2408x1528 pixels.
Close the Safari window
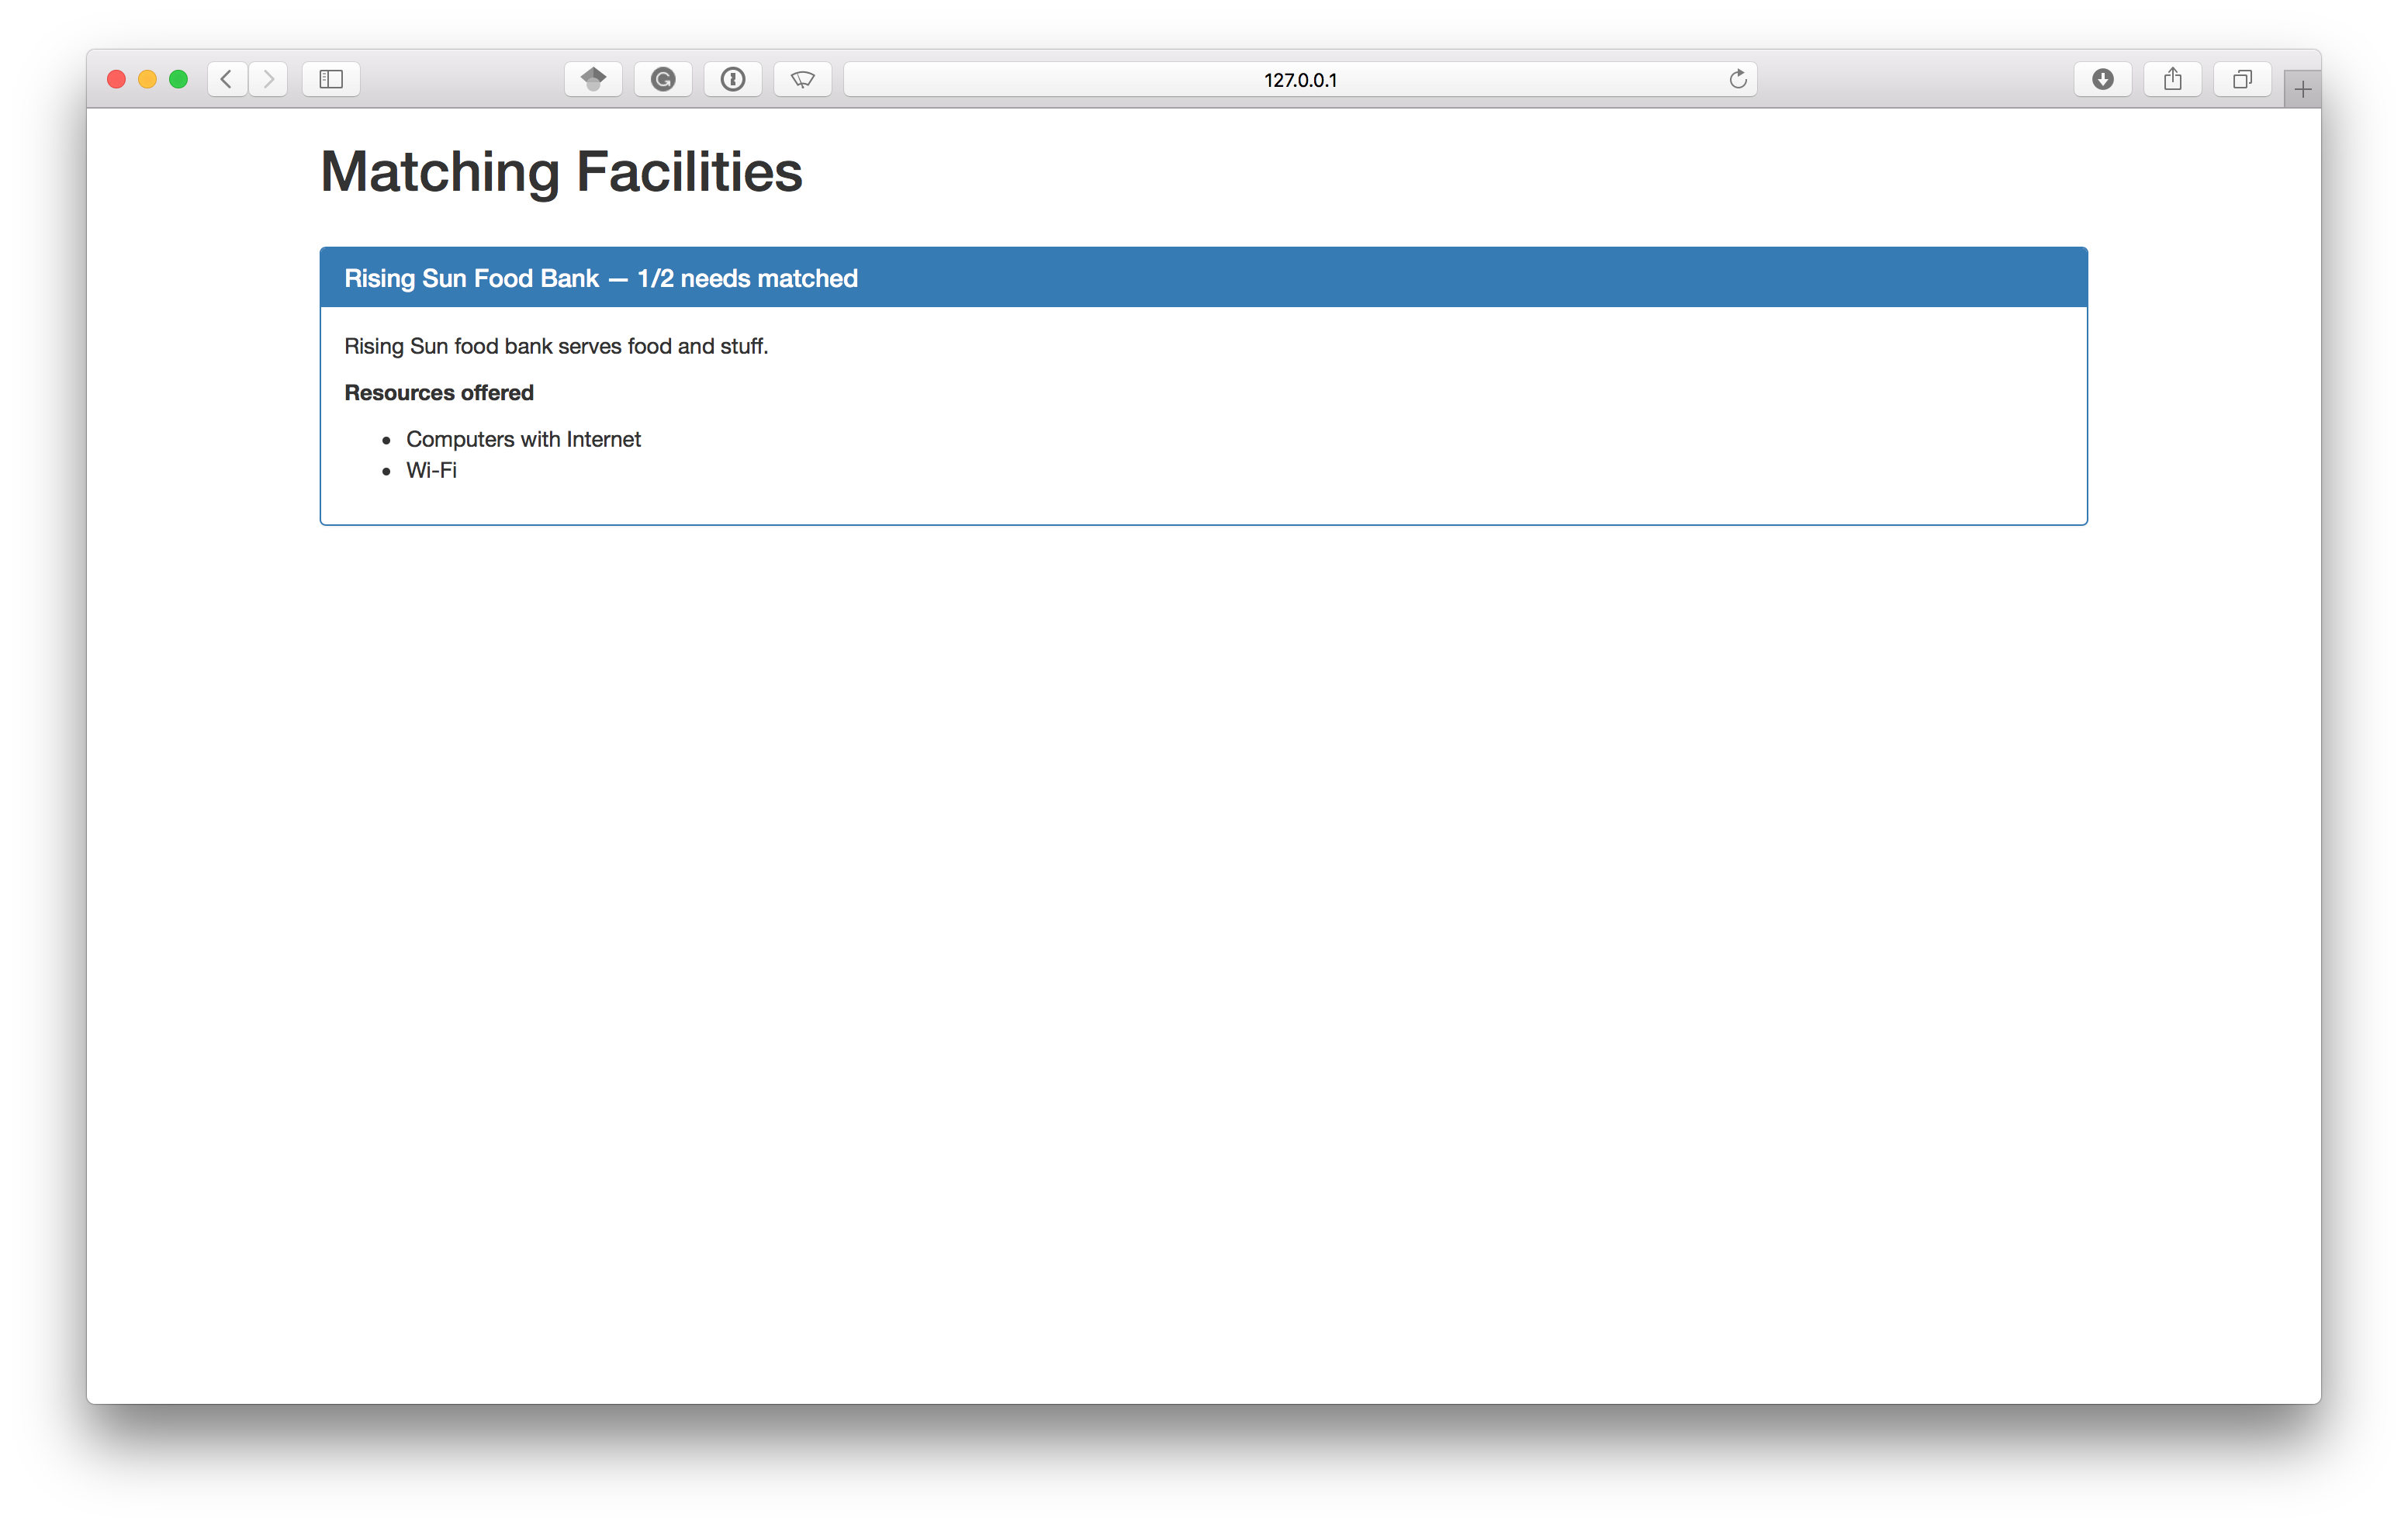(116, 79)
